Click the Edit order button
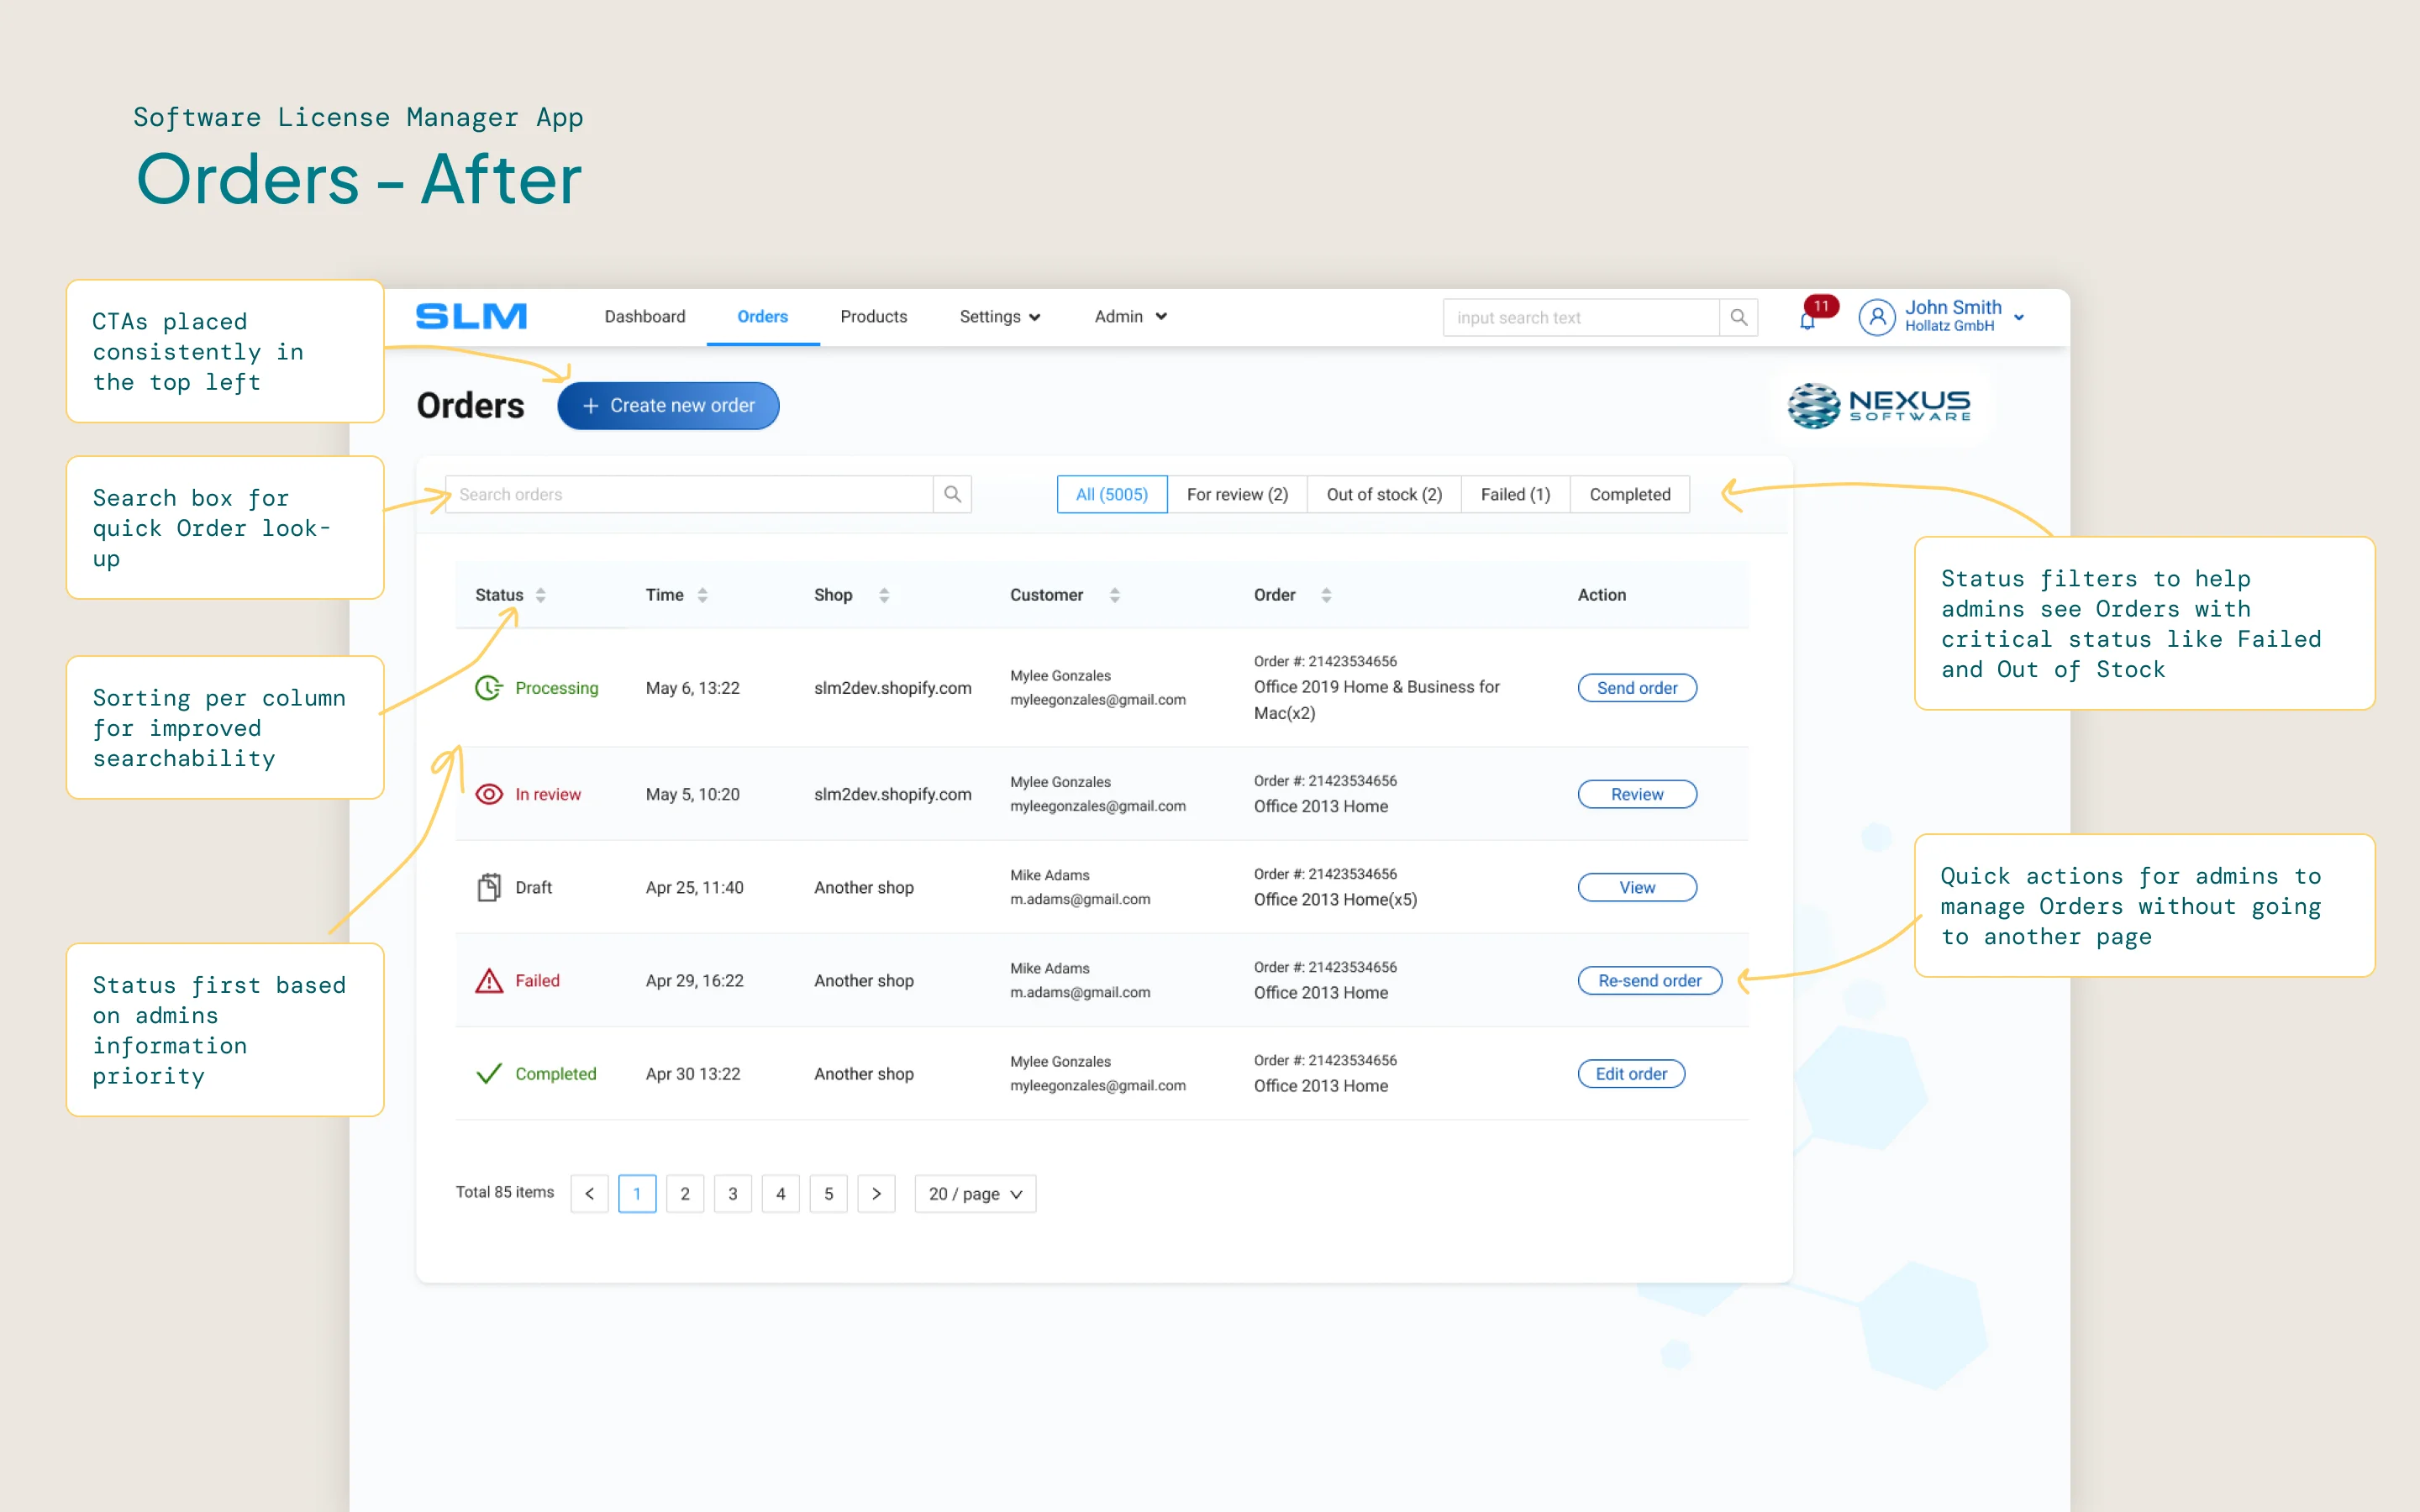2420x1512 pixels. [x=1631, y=1074]
